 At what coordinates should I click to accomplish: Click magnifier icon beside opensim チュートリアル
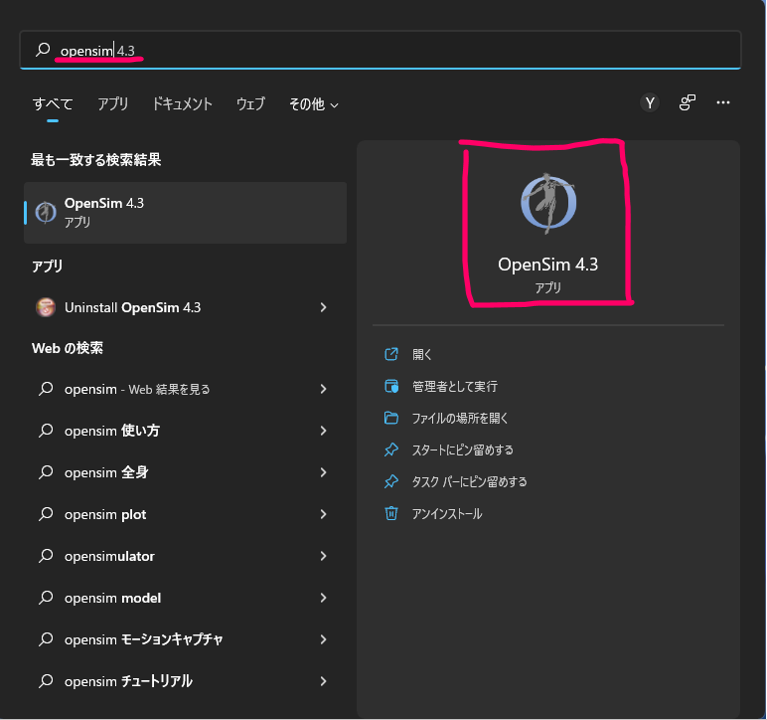pos(46,681)
